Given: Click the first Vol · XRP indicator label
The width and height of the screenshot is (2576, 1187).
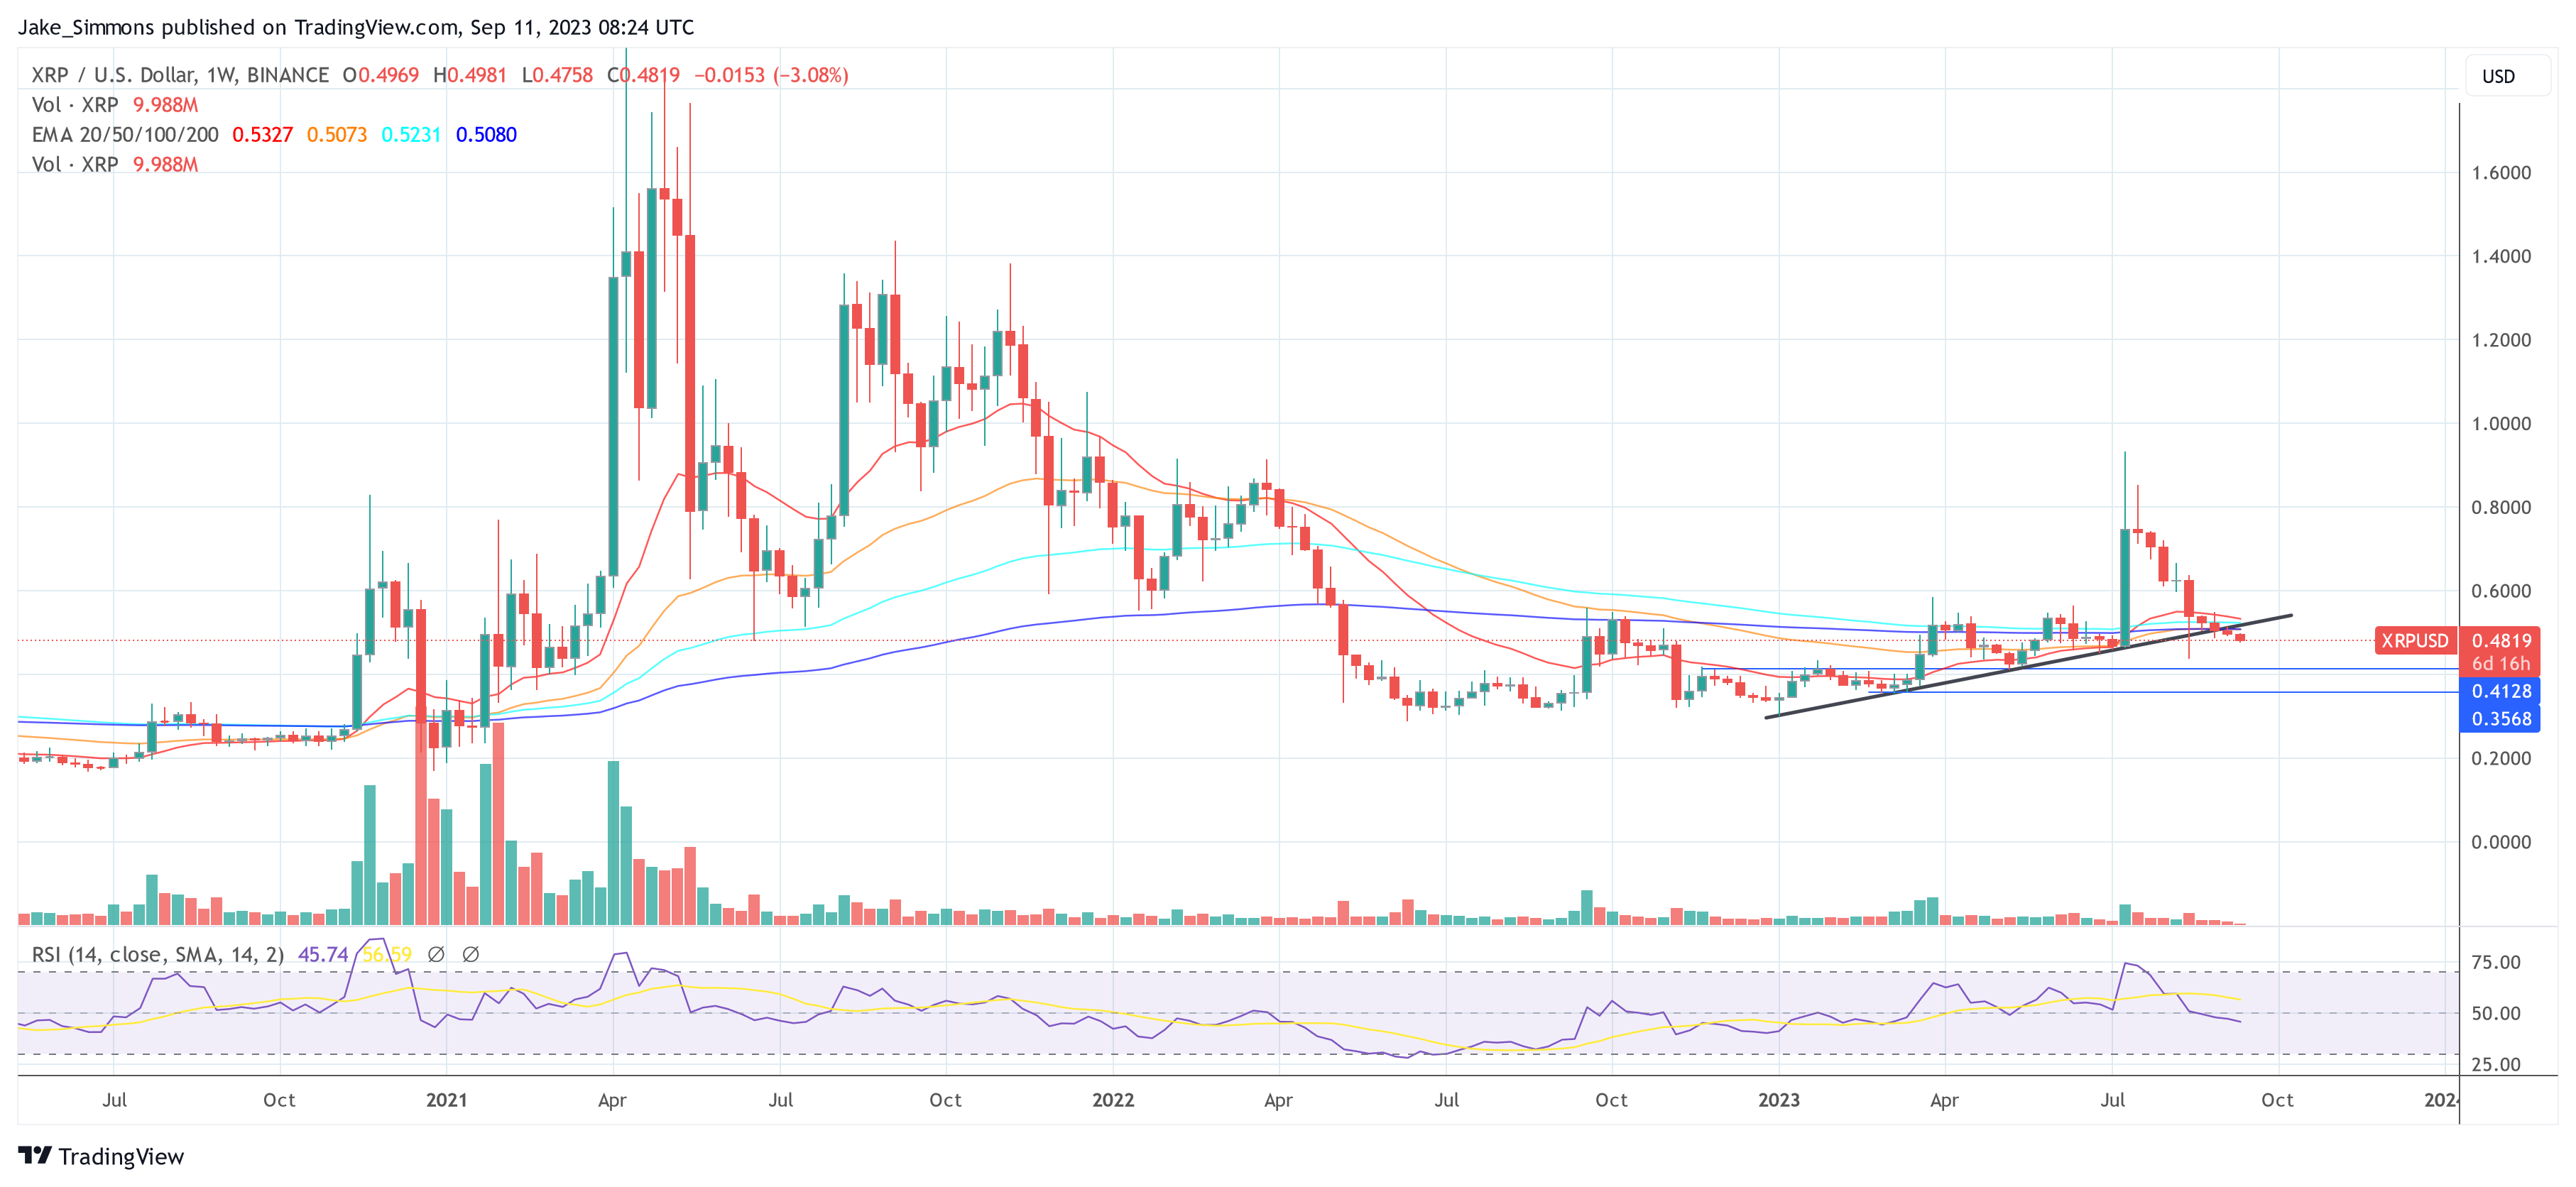Looking at the screenshot, I should pos(75,105).
